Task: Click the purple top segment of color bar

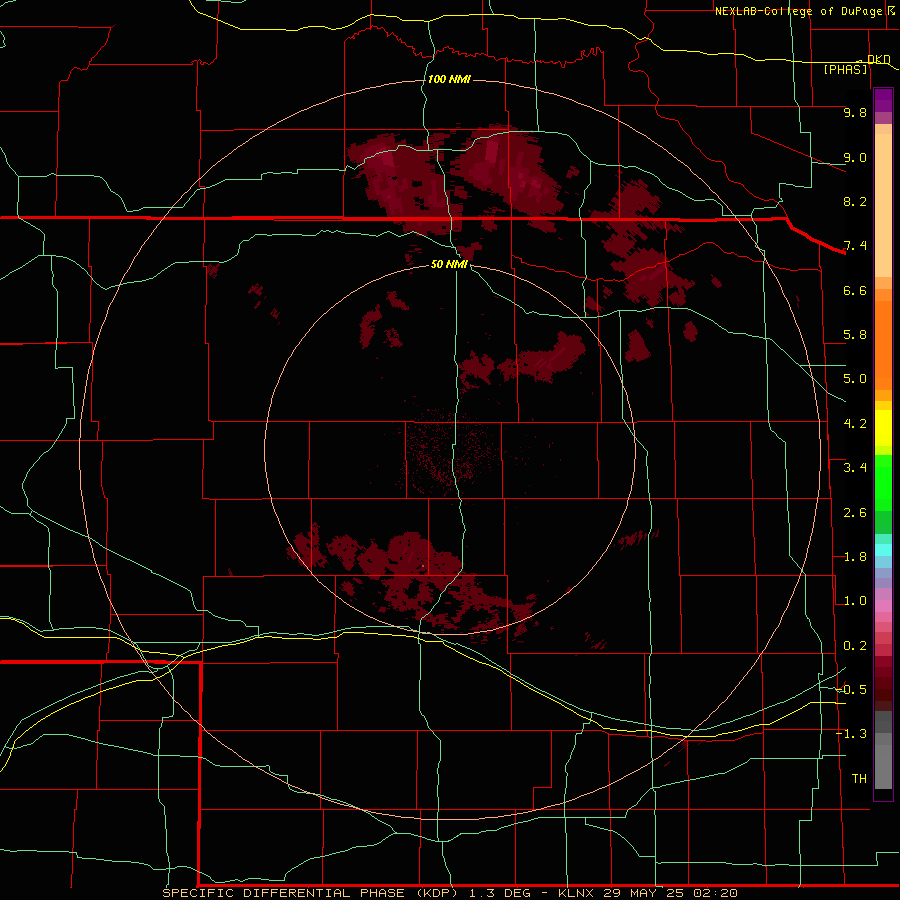Action: pos(883,98)
